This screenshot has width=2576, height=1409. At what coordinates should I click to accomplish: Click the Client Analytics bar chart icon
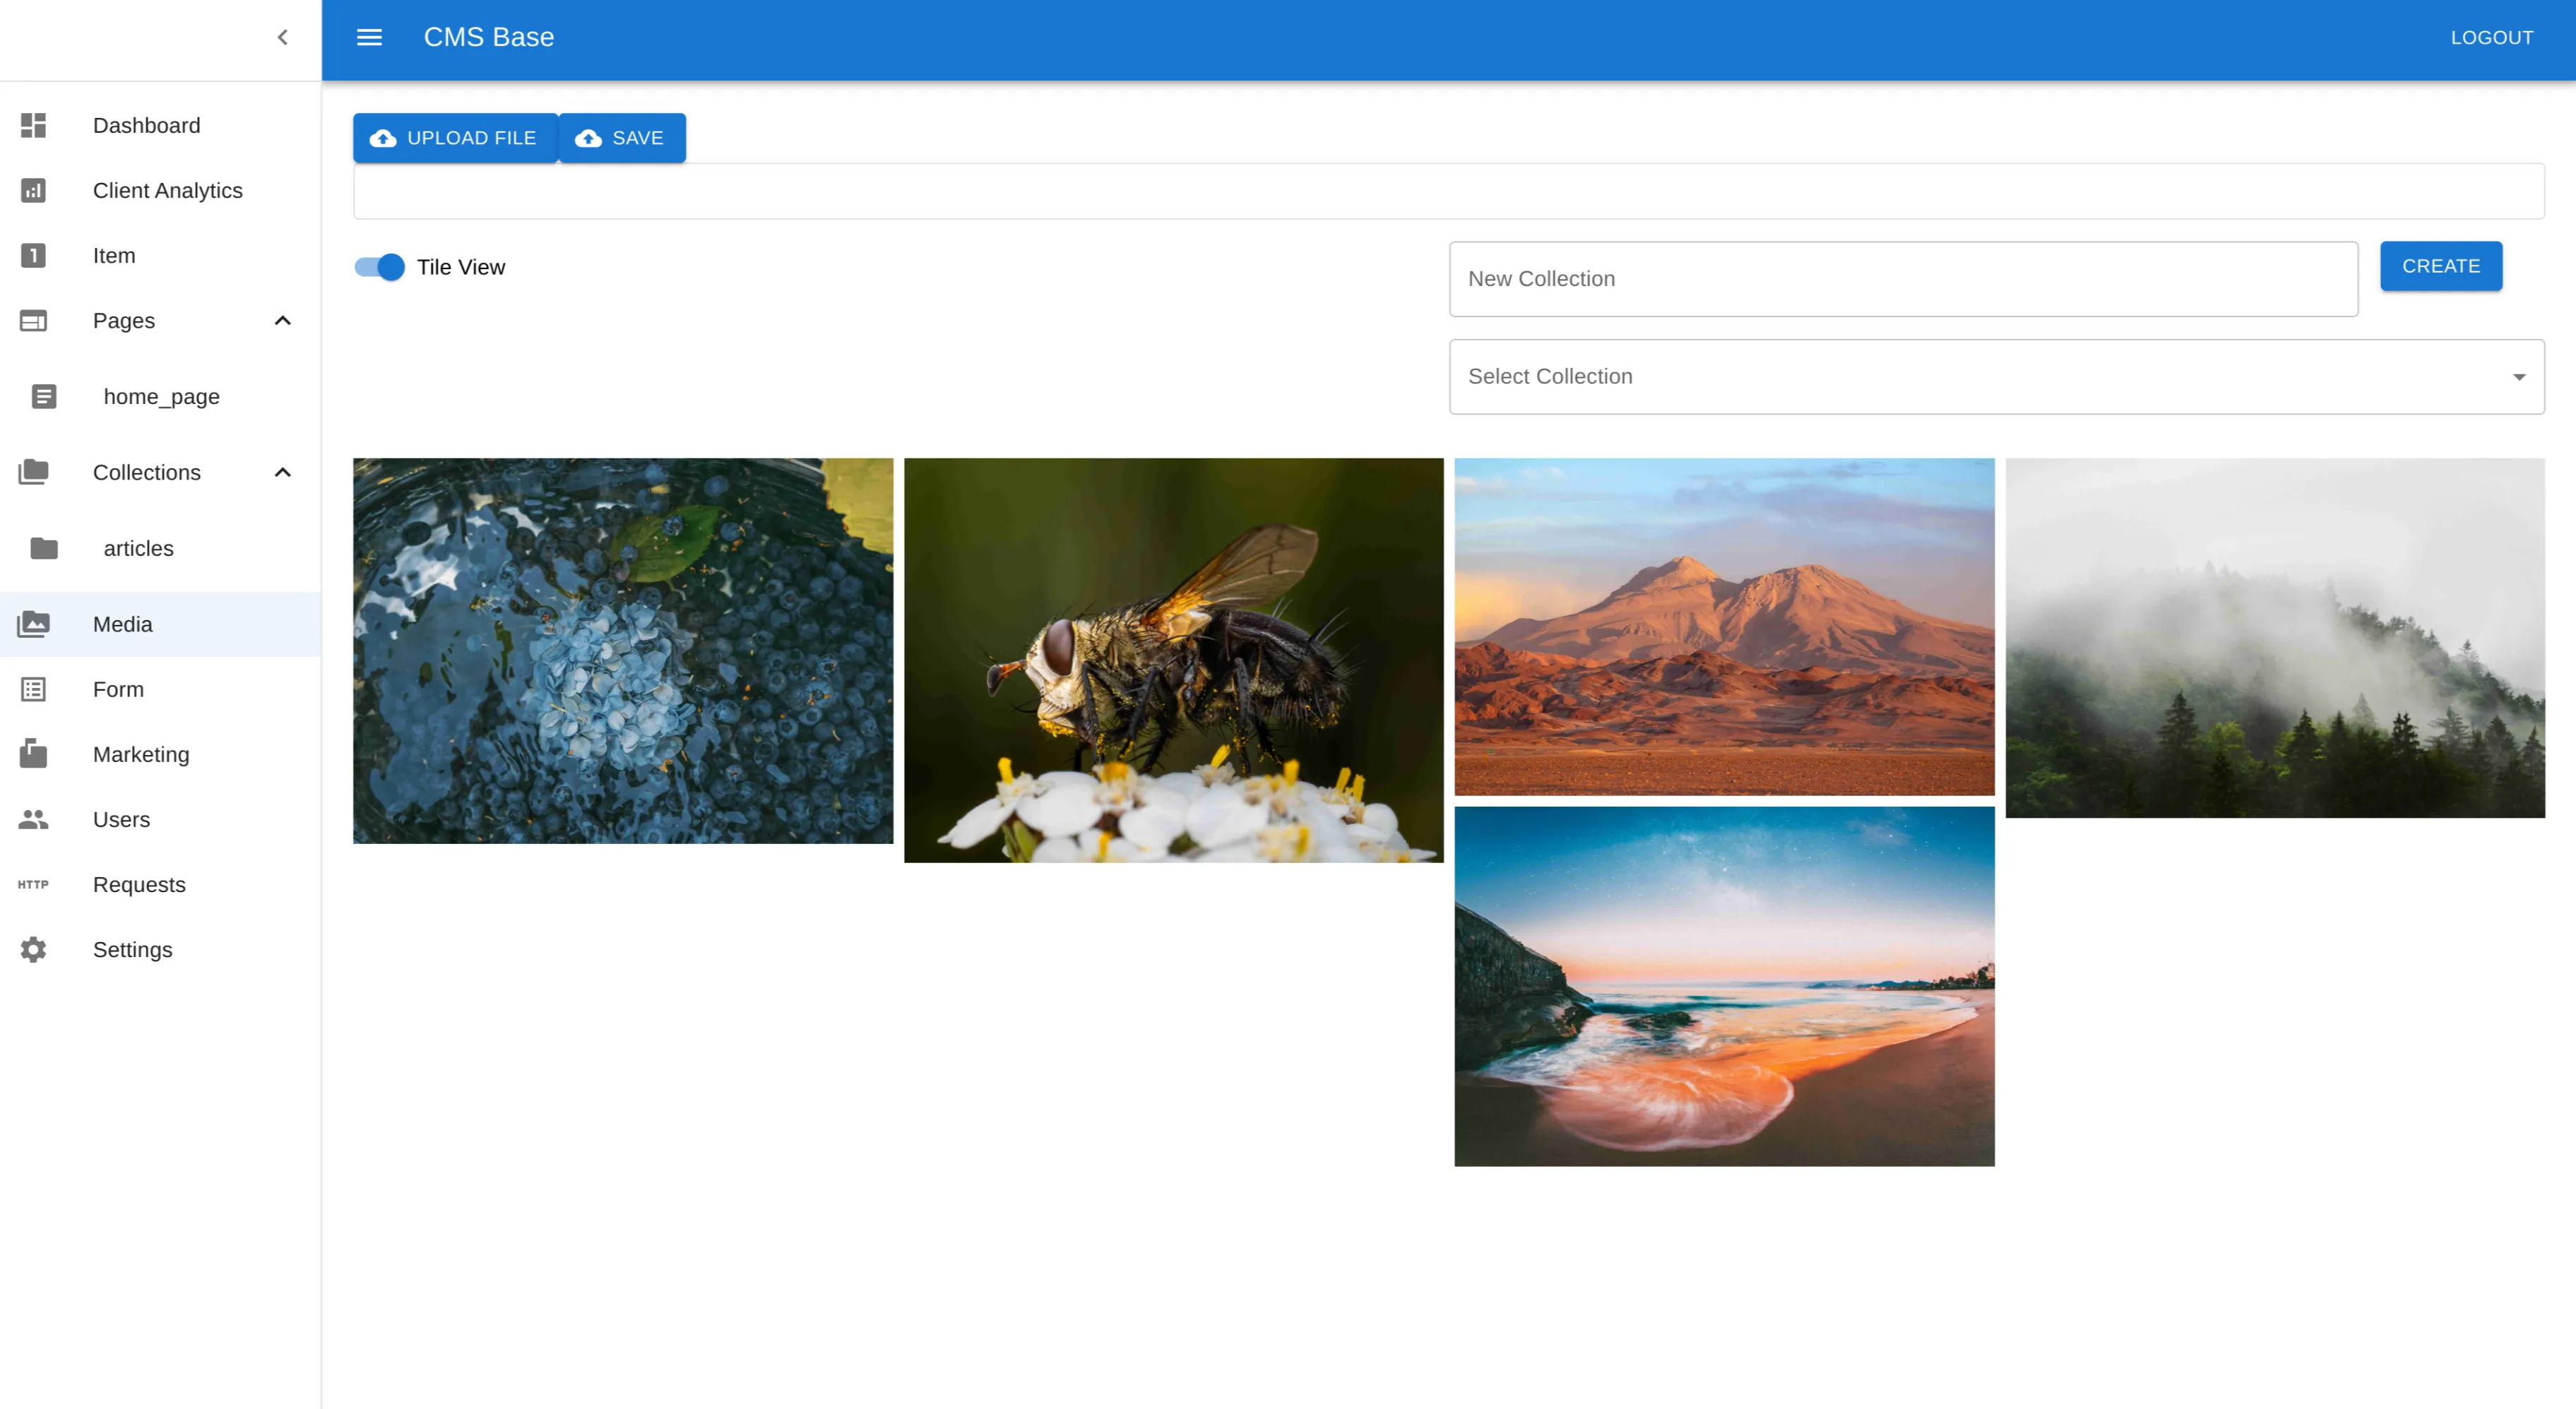click(x=33, y=190)
